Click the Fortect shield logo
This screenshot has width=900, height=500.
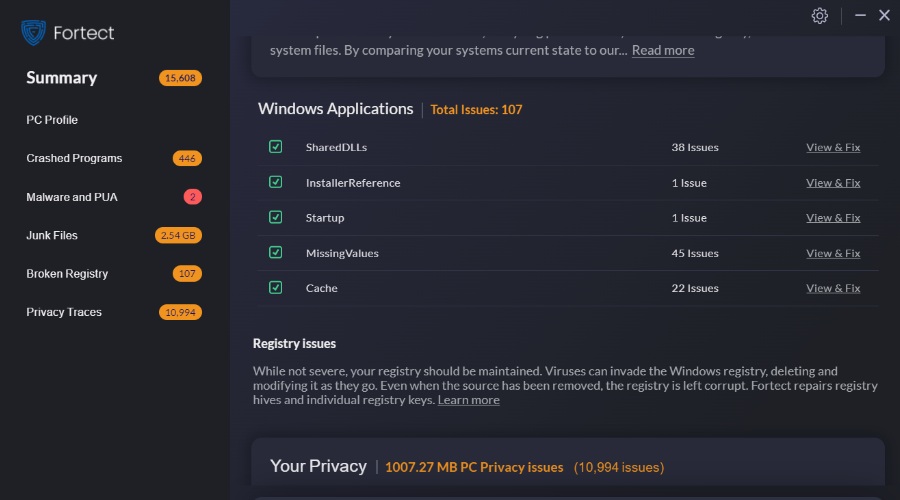33,33
